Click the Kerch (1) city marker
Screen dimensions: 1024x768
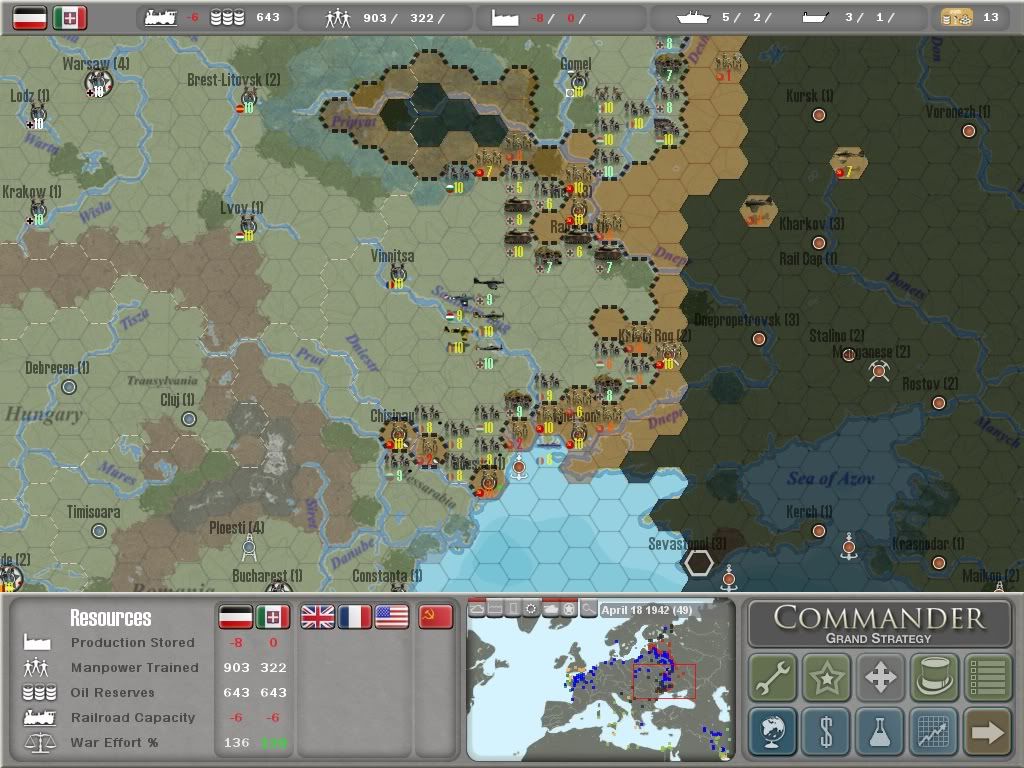click(x=818, y=531)
